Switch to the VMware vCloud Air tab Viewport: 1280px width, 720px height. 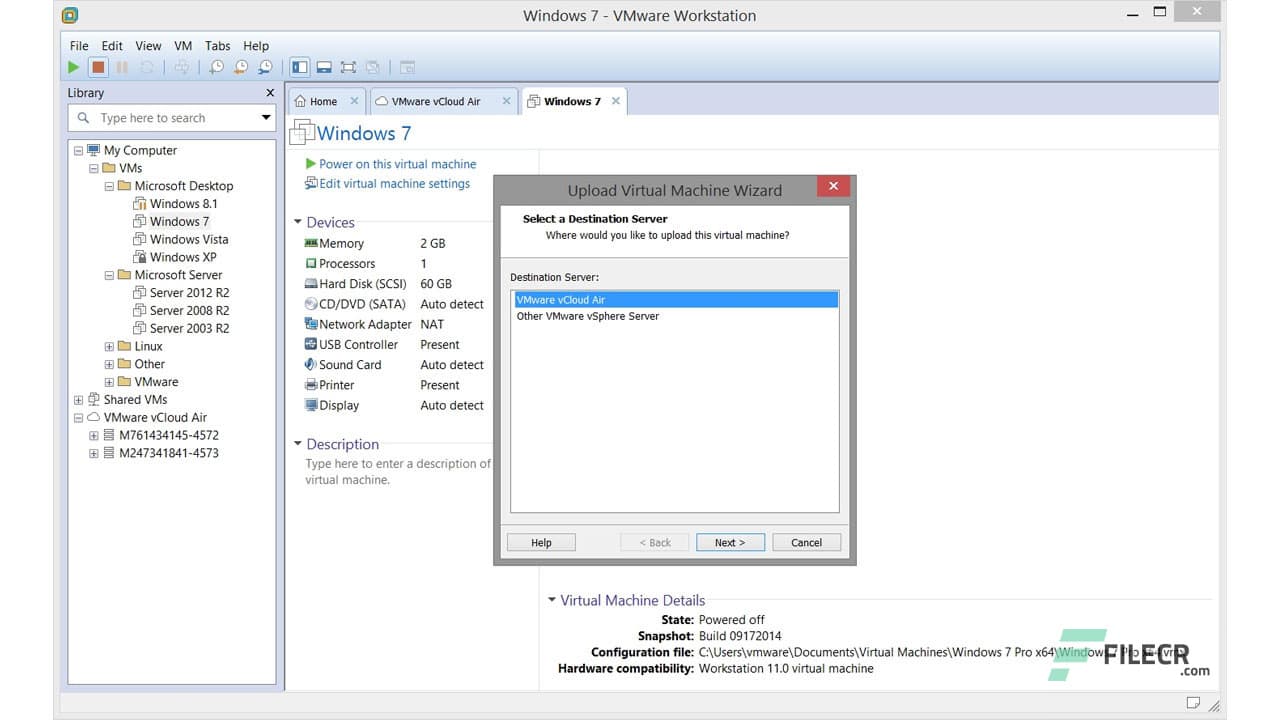(434, 101)
